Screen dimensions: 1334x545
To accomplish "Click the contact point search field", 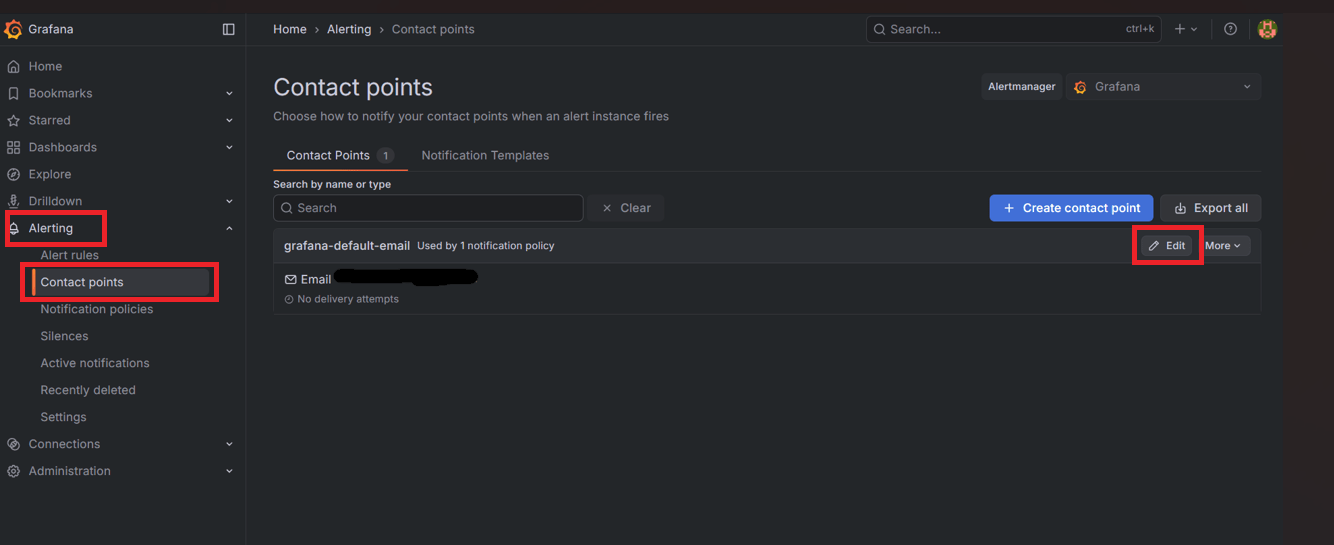I will 428,208.
